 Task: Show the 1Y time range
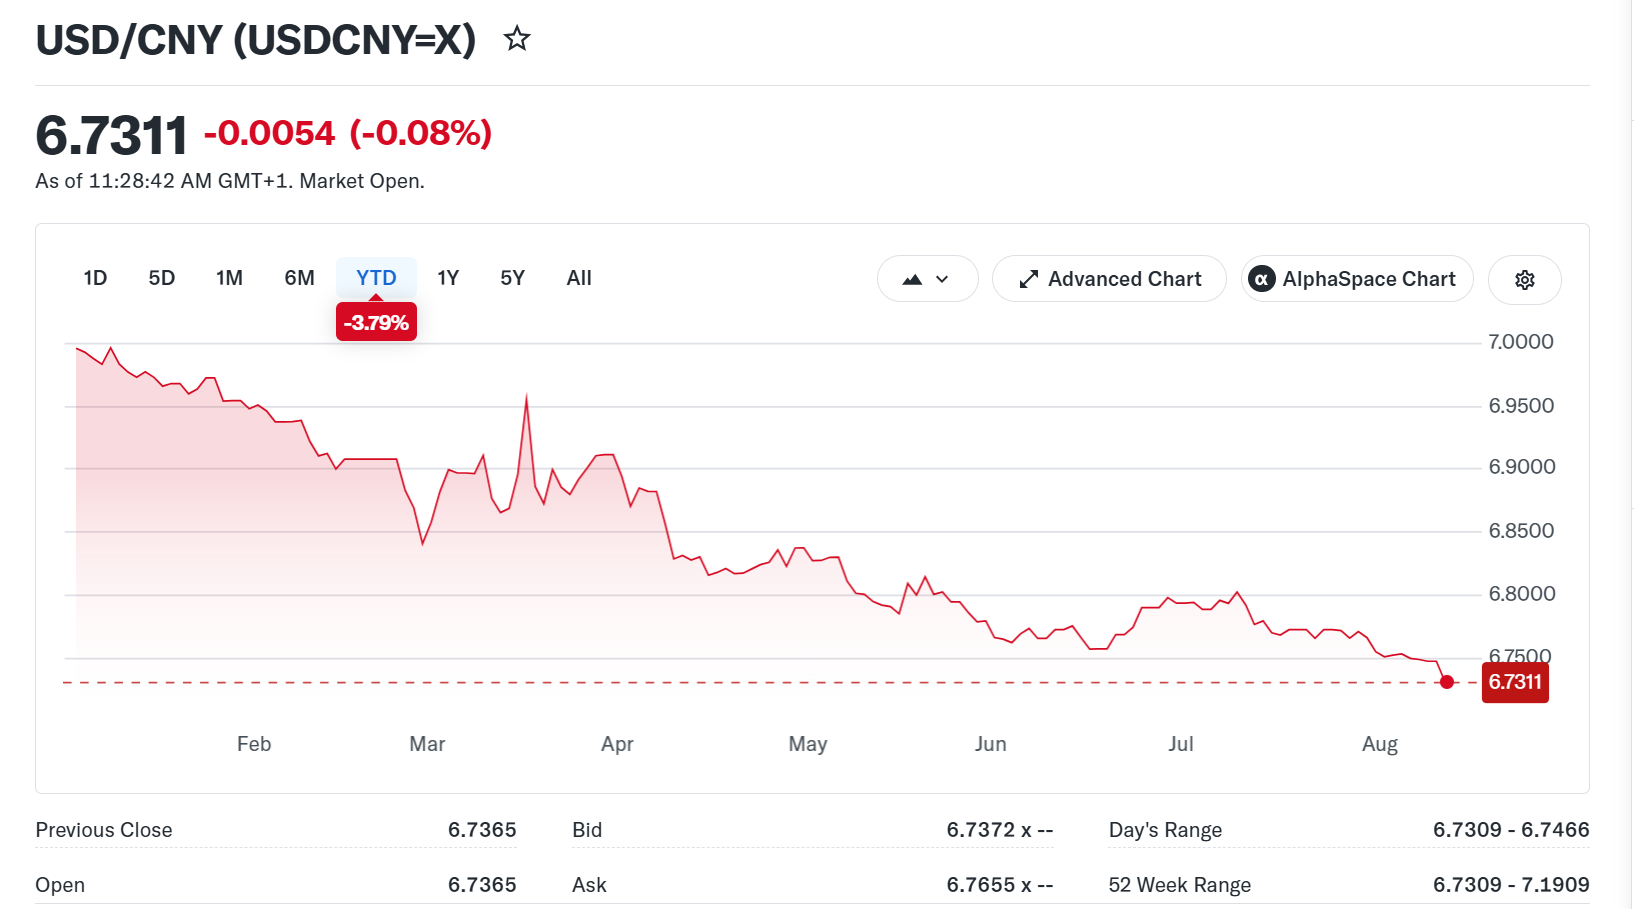[448, 278]
